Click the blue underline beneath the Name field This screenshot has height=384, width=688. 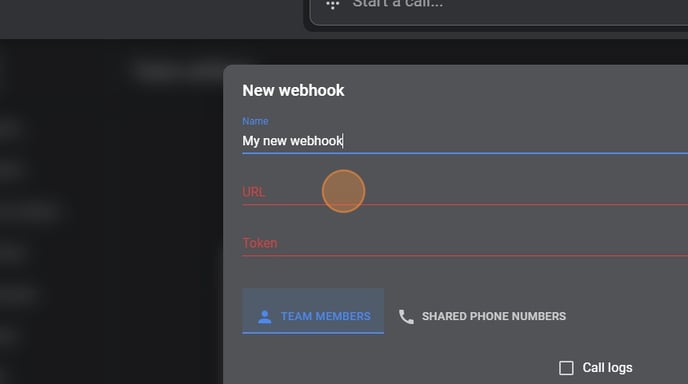tap(465, 153)
